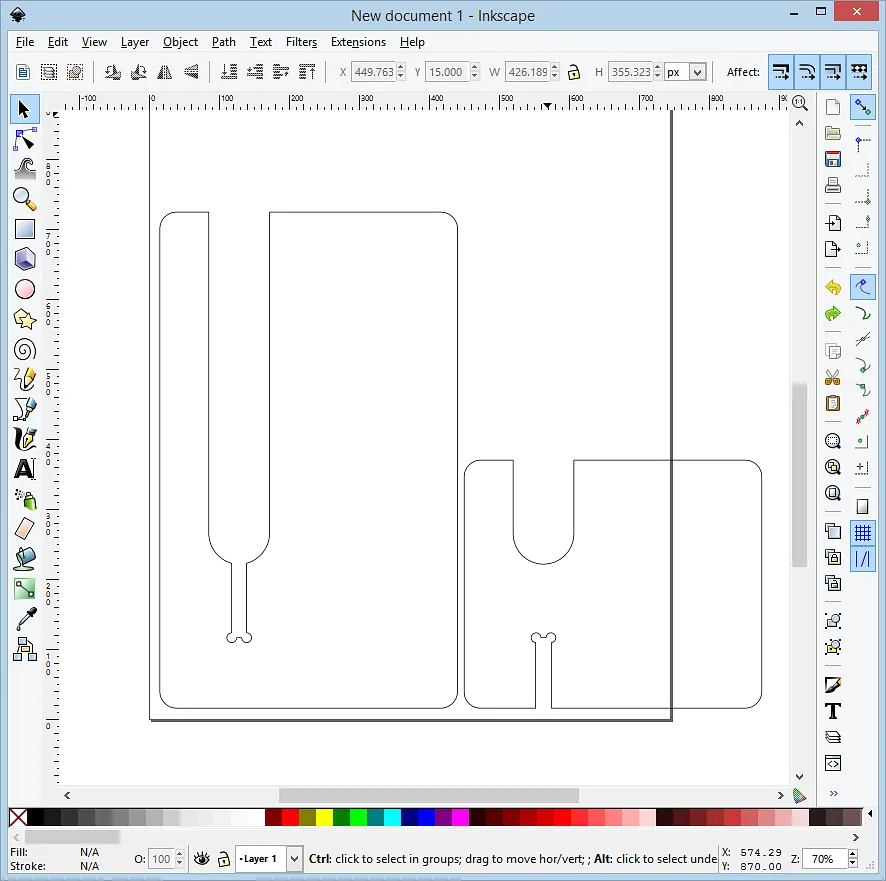Open the Filters menu

301,42
